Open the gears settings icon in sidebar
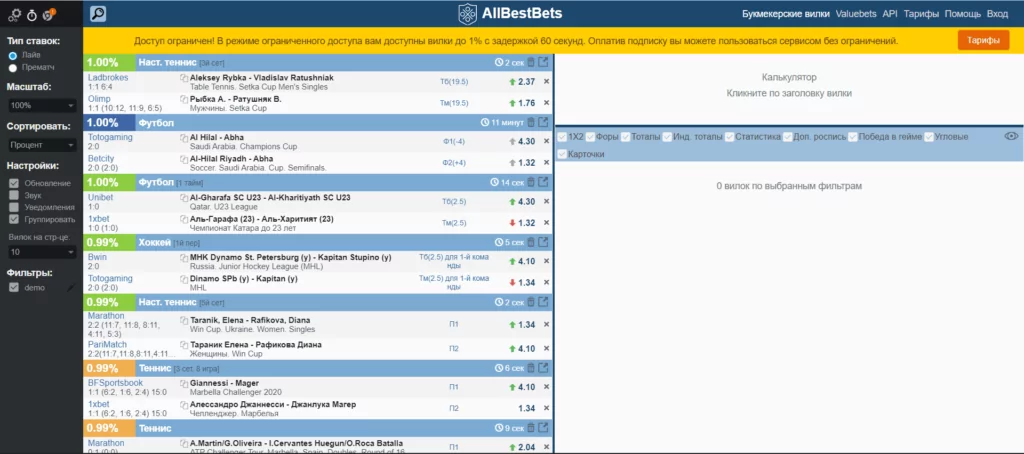The width and height of the screenshot is (1024, 454). (16, 13)
